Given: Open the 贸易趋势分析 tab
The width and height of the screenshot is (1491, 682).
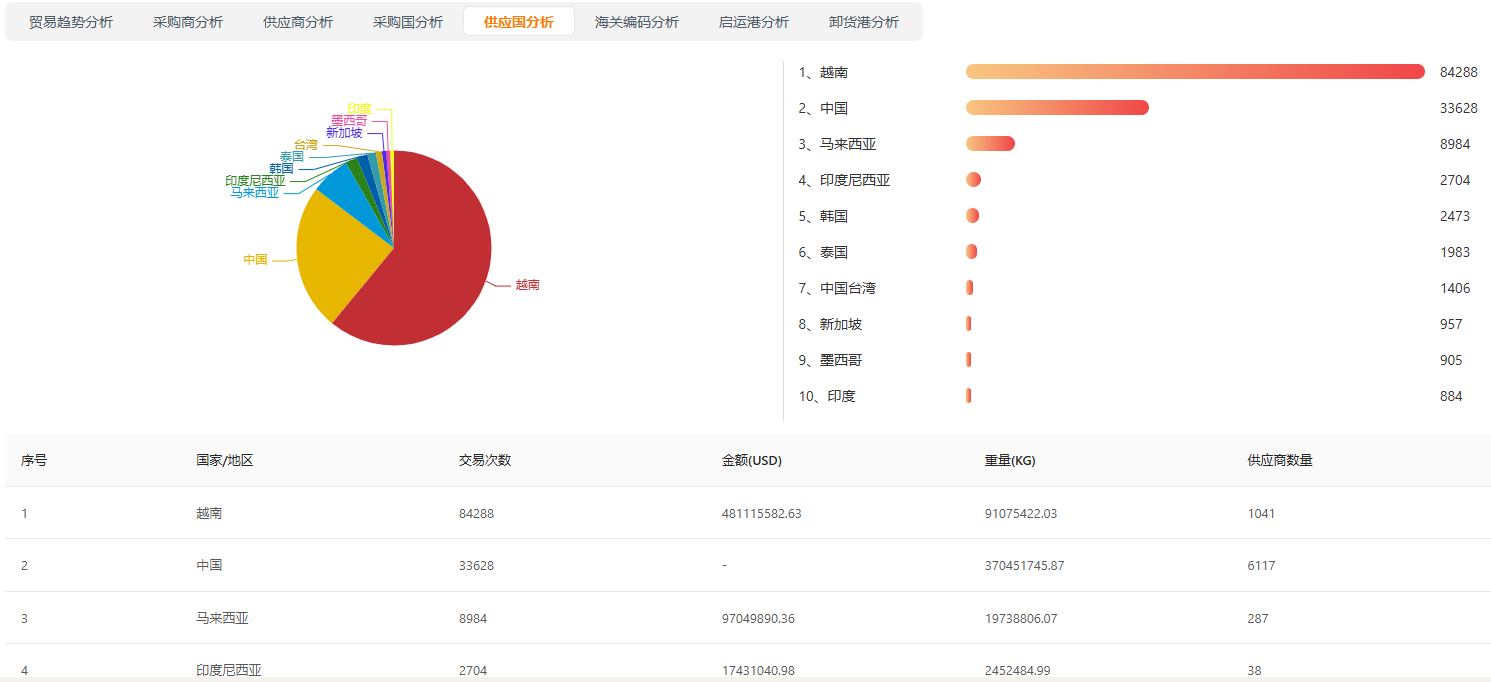Looking at the screenshot, I should click(71, 22).
